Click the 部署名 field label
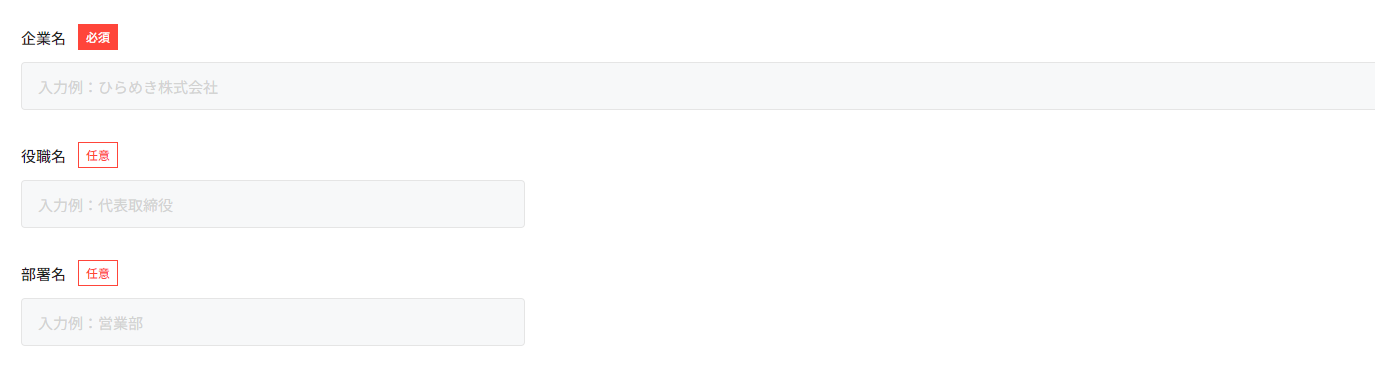This screenshot has width=1375, height=370. click(43, 274)
